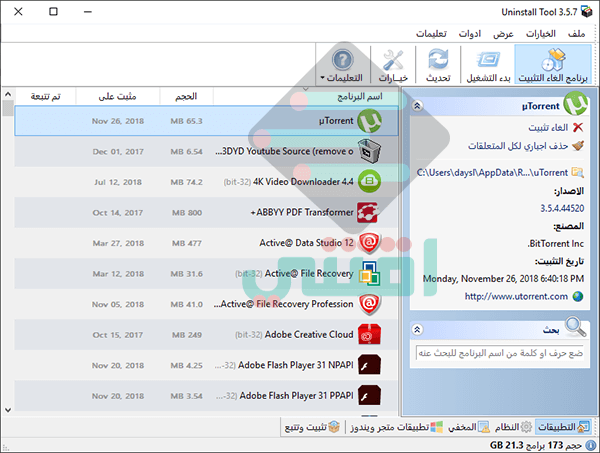The image size is (600, 453).
Task: Click the red X uninstall icon
Action: [578, 127]
